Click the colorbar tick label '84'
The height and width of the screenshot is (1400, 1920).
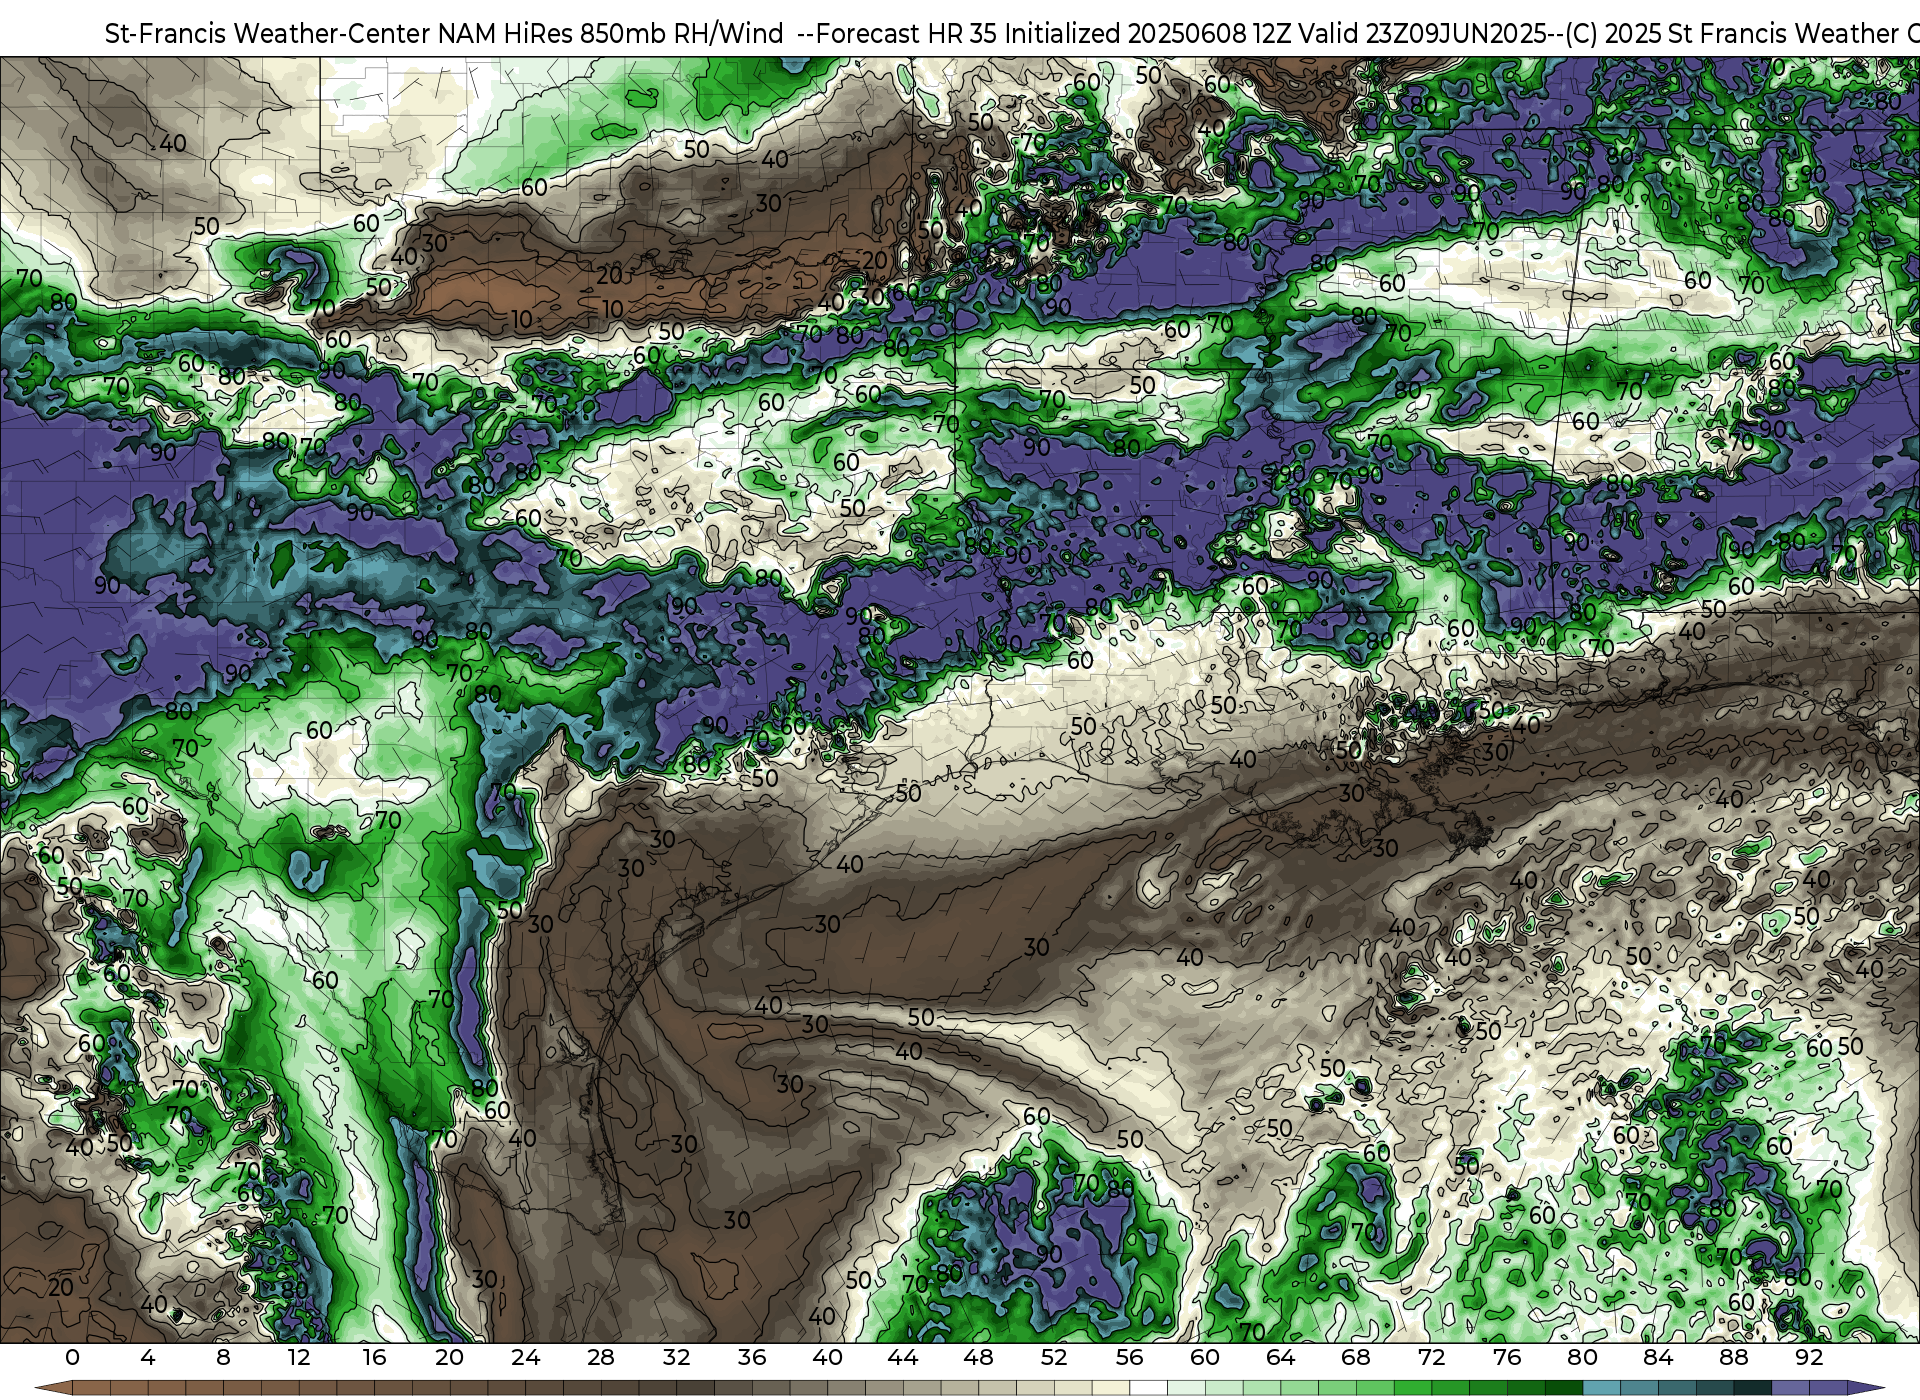(1658, 1357)
